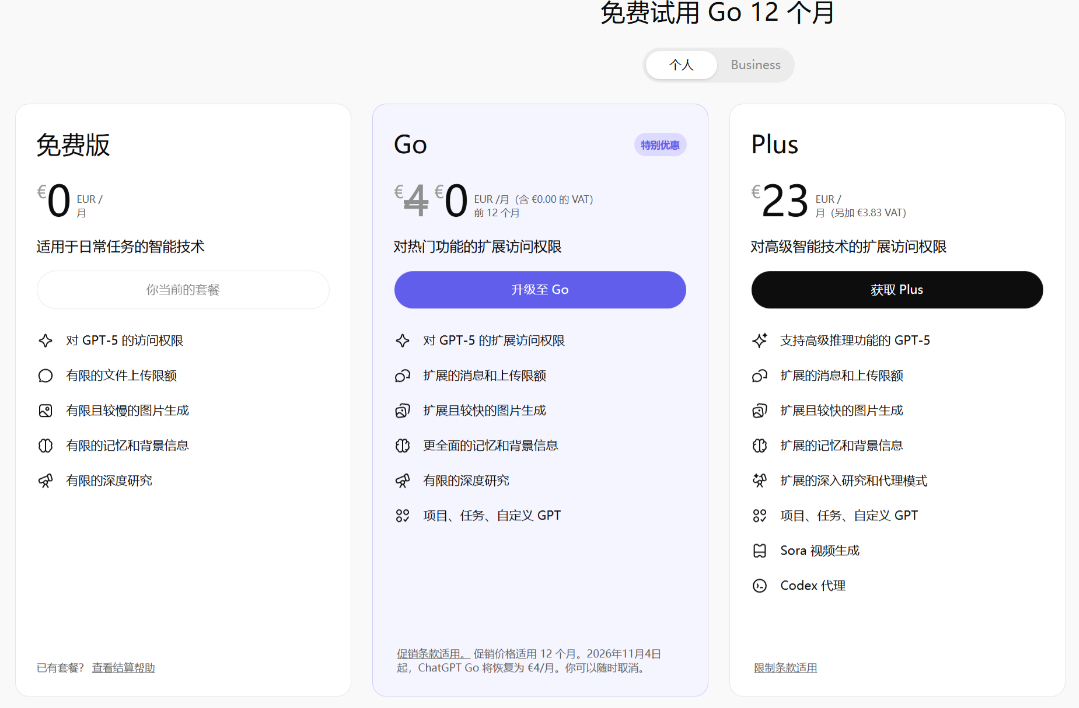
Task: Switch to the Business plan tab
Action: pos(756,65)
